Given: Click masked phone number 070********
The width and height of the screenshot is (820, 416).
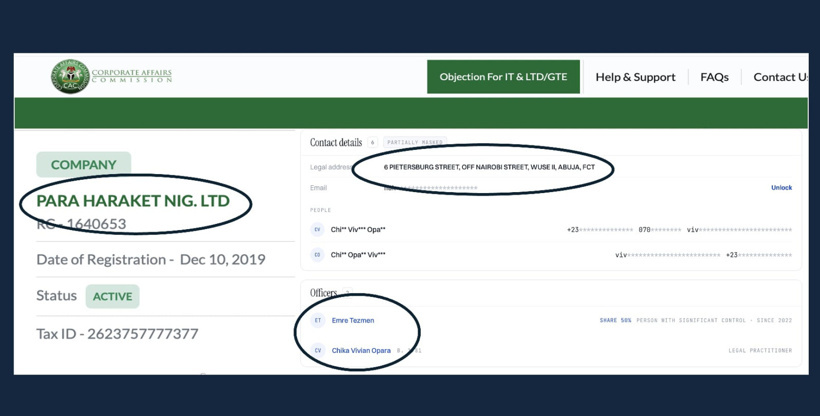Looking at the screenshot, I should 659,230.
